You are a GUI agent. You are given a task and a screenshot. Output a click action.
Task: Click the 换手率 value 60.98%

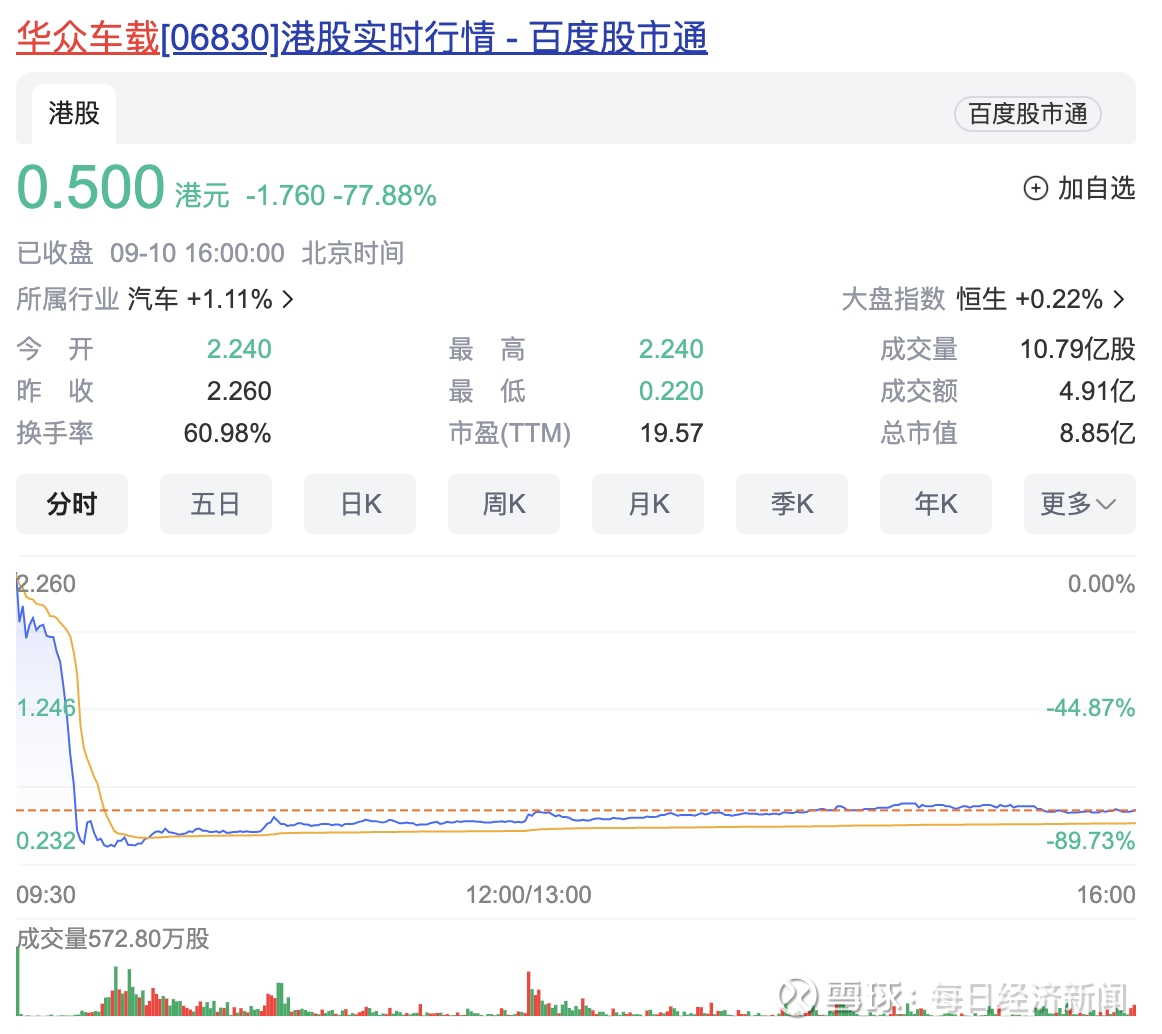coord(228,433)
